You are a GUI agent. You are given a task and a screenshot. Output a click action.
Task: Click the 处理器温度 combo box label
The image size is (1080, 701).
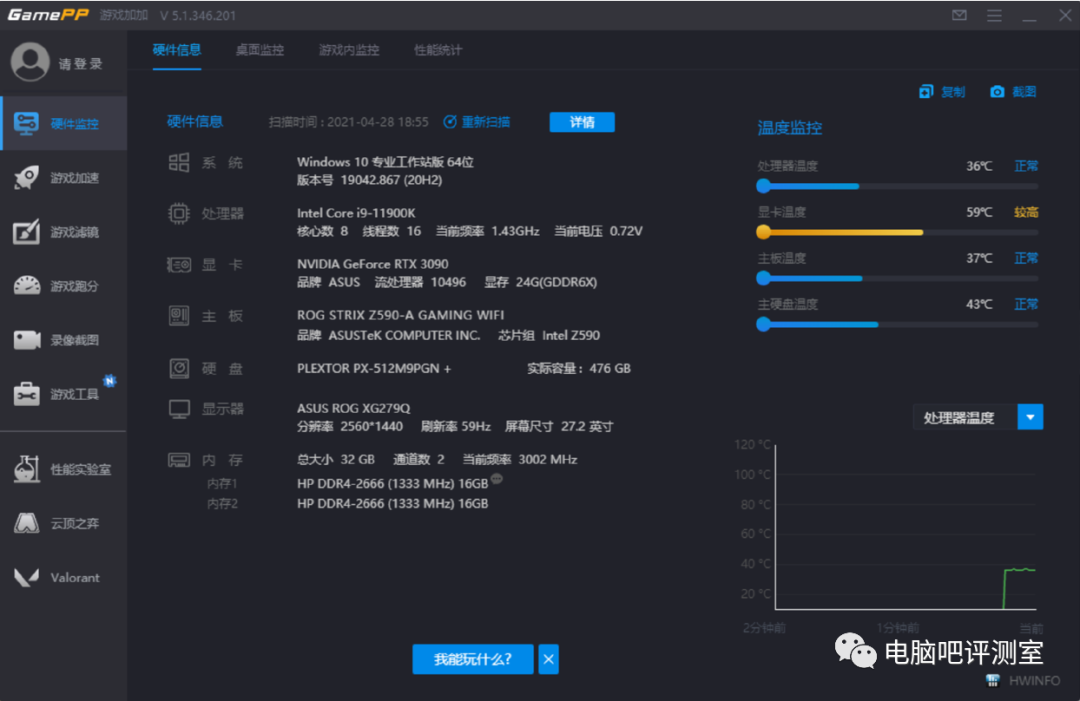click(959, 417)
